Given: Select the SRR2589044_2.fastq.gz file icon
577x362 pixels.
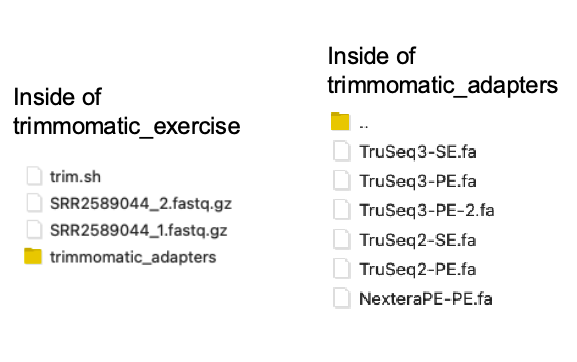Looking at the screenshot, I should click(34, 203).
